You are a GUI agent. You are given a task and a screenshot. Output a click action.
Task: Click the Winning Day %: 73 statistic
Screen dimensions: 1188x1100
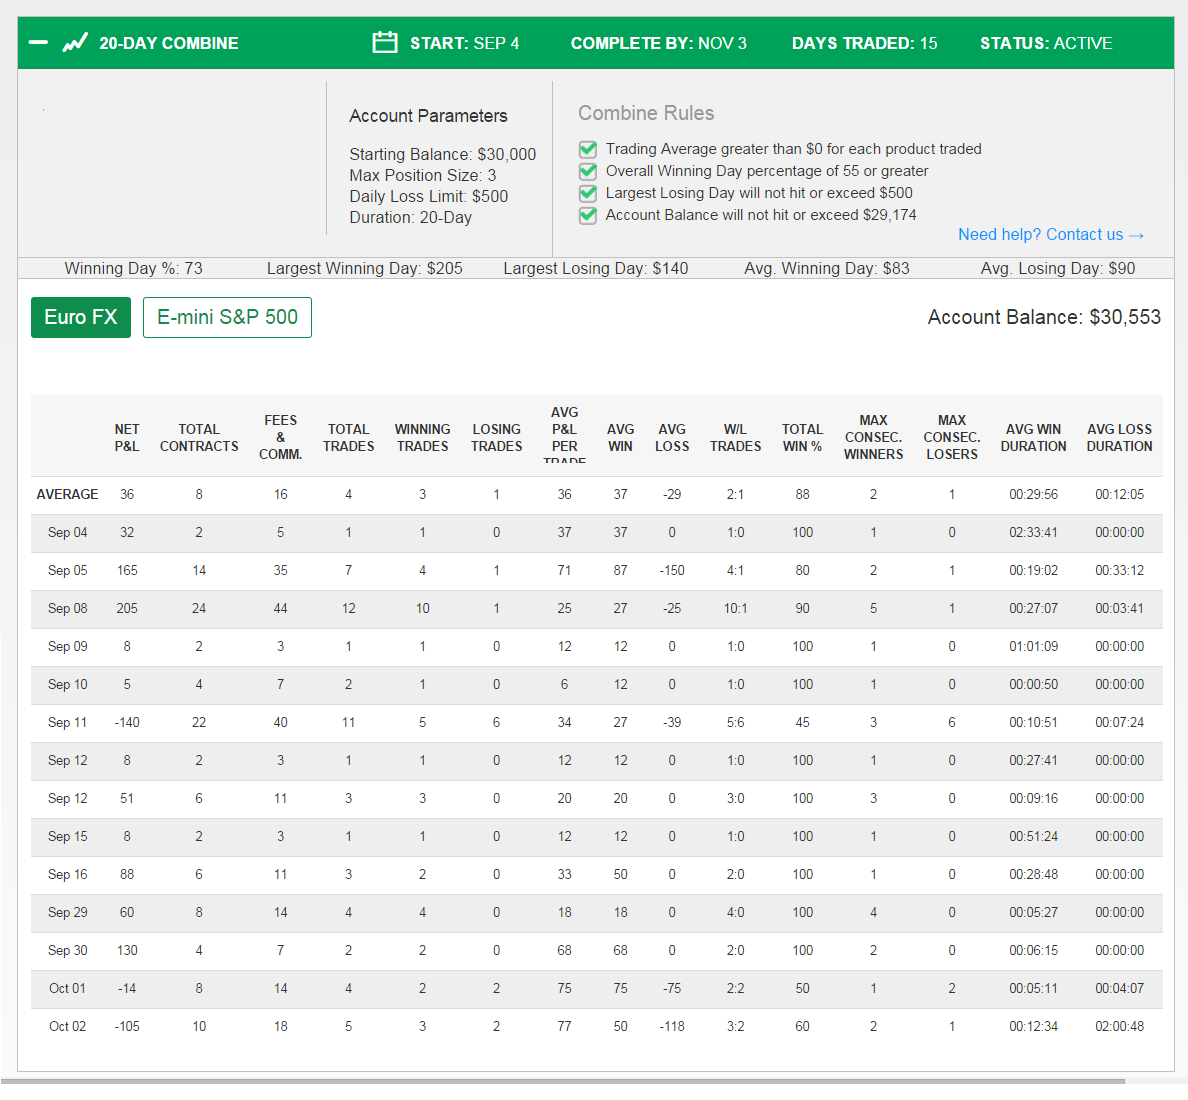click(133, 268)
